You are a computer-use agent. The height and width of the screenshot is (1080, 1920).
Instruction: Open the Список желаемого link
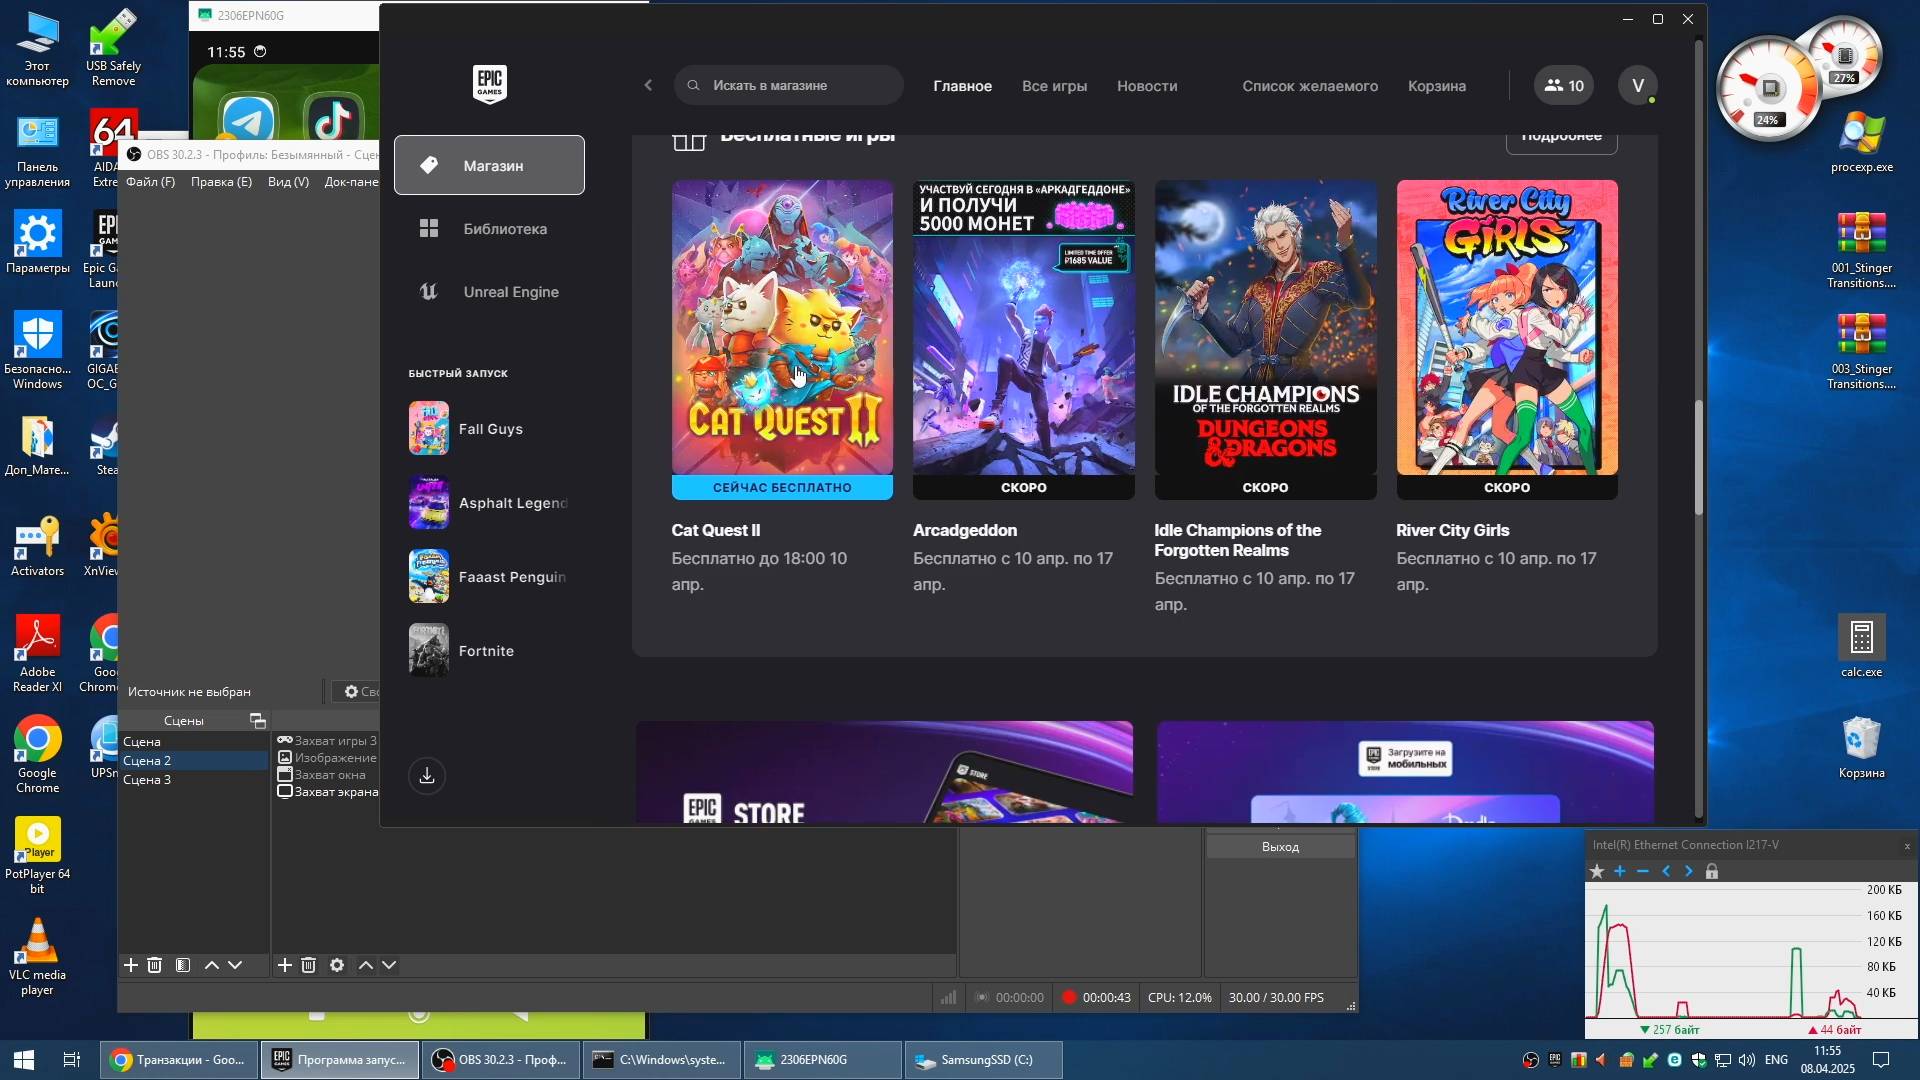tap(1310, 86)
